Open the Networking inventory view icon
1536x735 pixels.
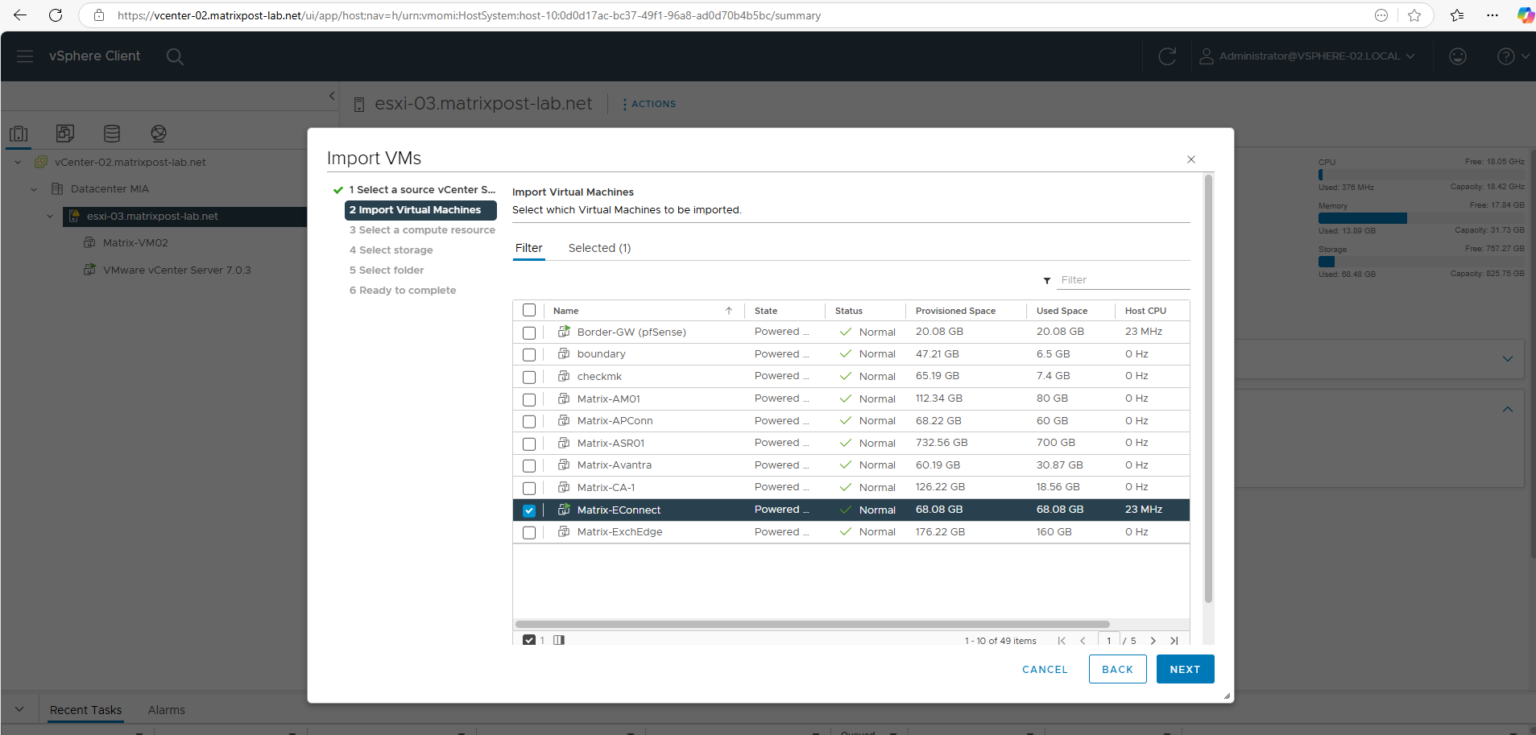click(158, 133)
